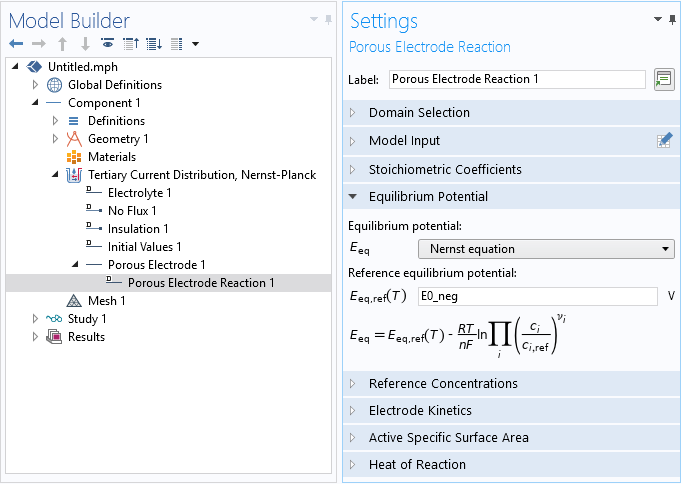681x484 pixels.
Task: Select Materials in the model tree
Action: tap(111, 157)
